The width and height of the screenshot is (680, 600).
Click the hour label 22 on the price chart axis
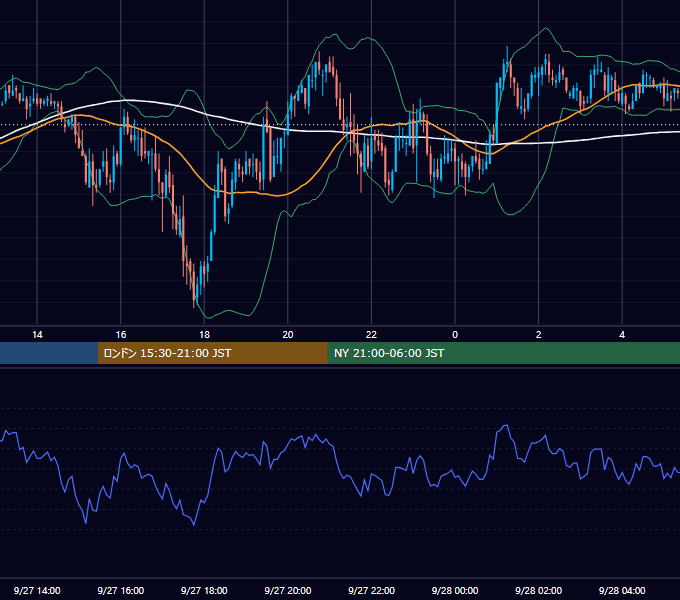click(371, 335)
